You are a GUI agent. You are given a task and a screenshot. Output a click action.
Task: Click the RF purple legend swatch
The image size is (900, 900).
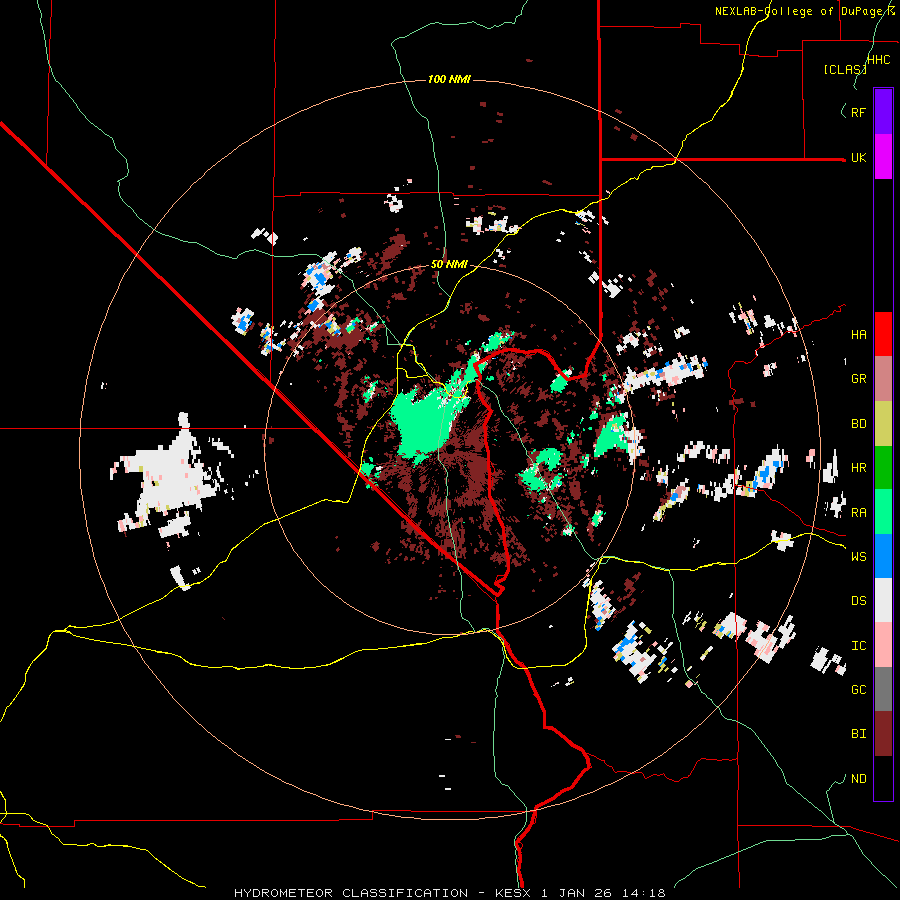point(883,112)
